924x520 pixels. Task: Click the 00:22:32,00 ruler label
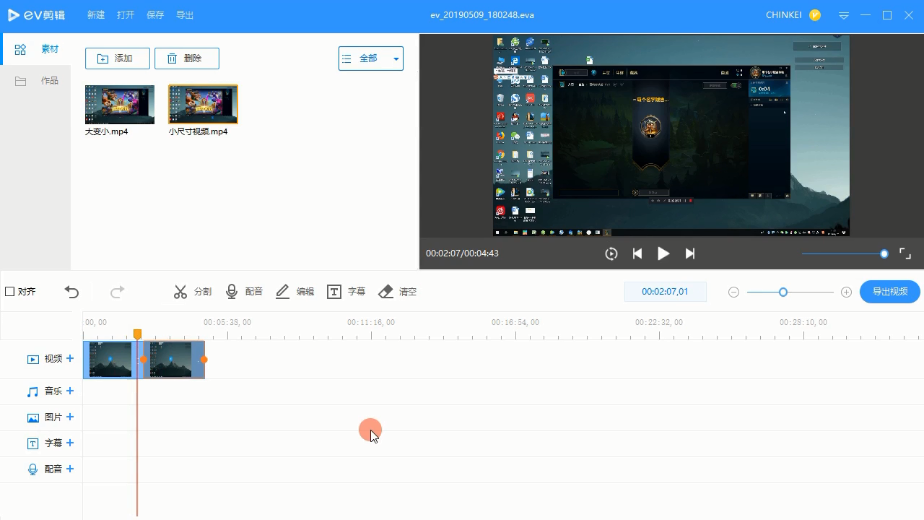tap(659, 322)
